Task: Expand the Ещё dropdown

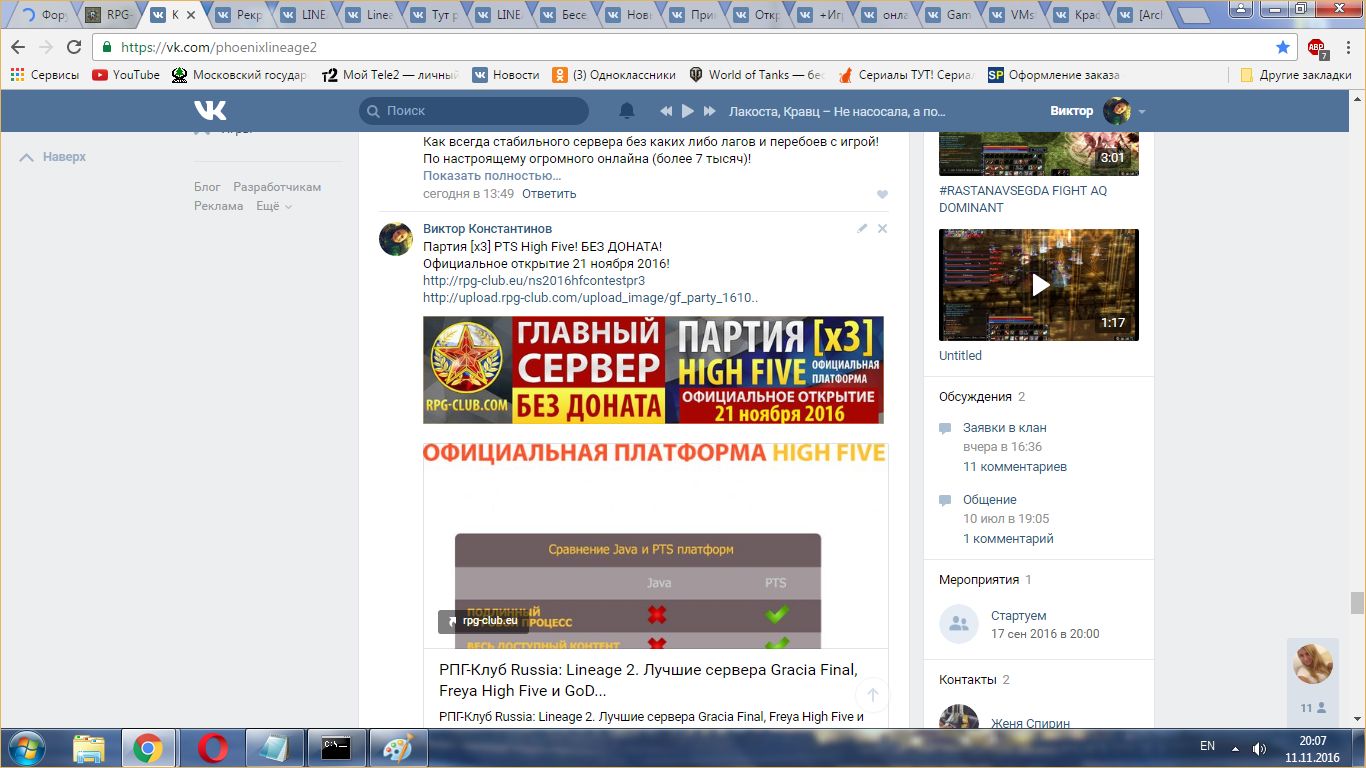Action: coord(274,206)
